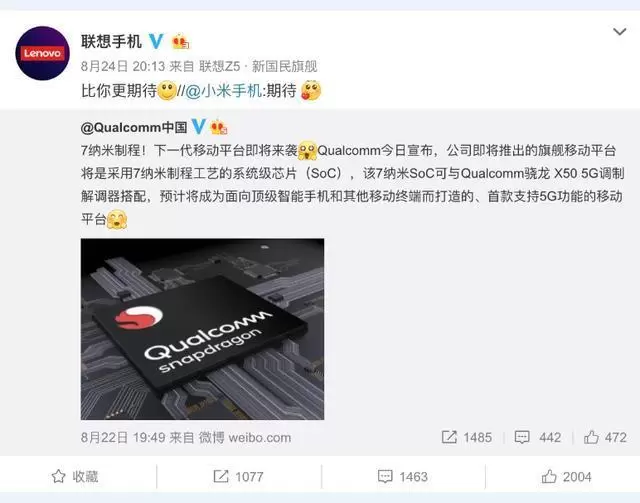
Task: Toggle 收藏 star to favorite the post
Action: pyautogui.click(x=75, y=476)
